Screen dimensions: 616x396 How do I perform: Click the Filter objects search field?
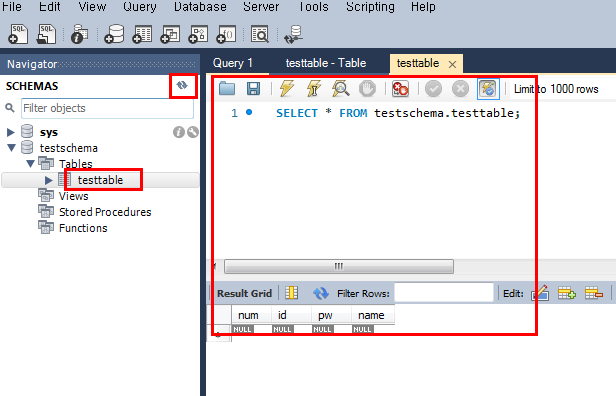(107, 108)
